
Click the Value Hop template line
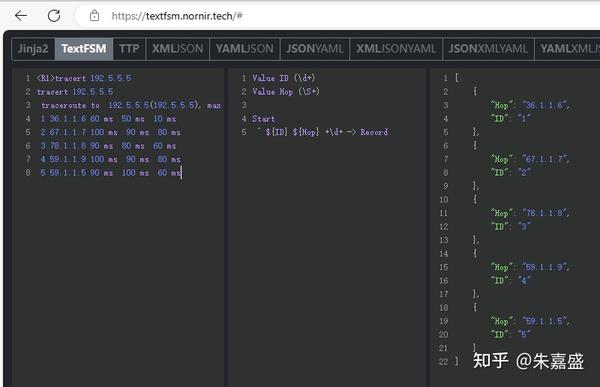tap(285, 92)
